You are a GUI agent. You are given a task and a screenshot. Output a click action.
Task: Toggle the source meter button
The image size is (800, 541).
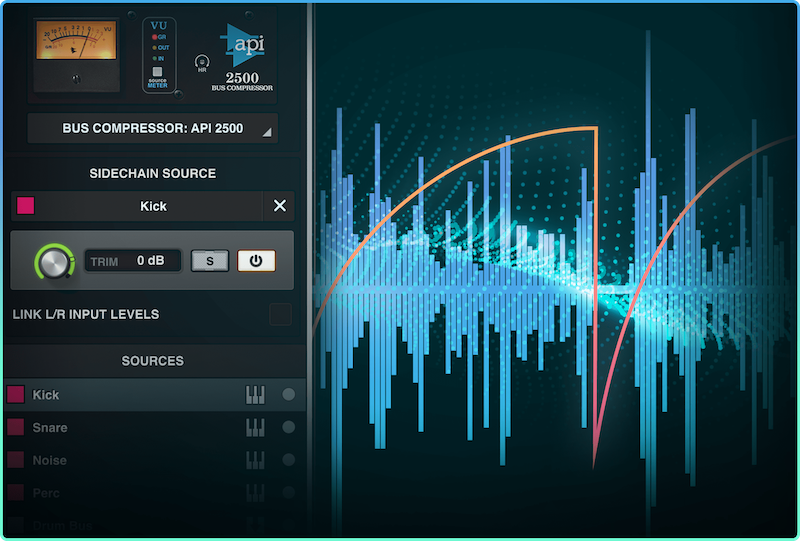[158, 72]
